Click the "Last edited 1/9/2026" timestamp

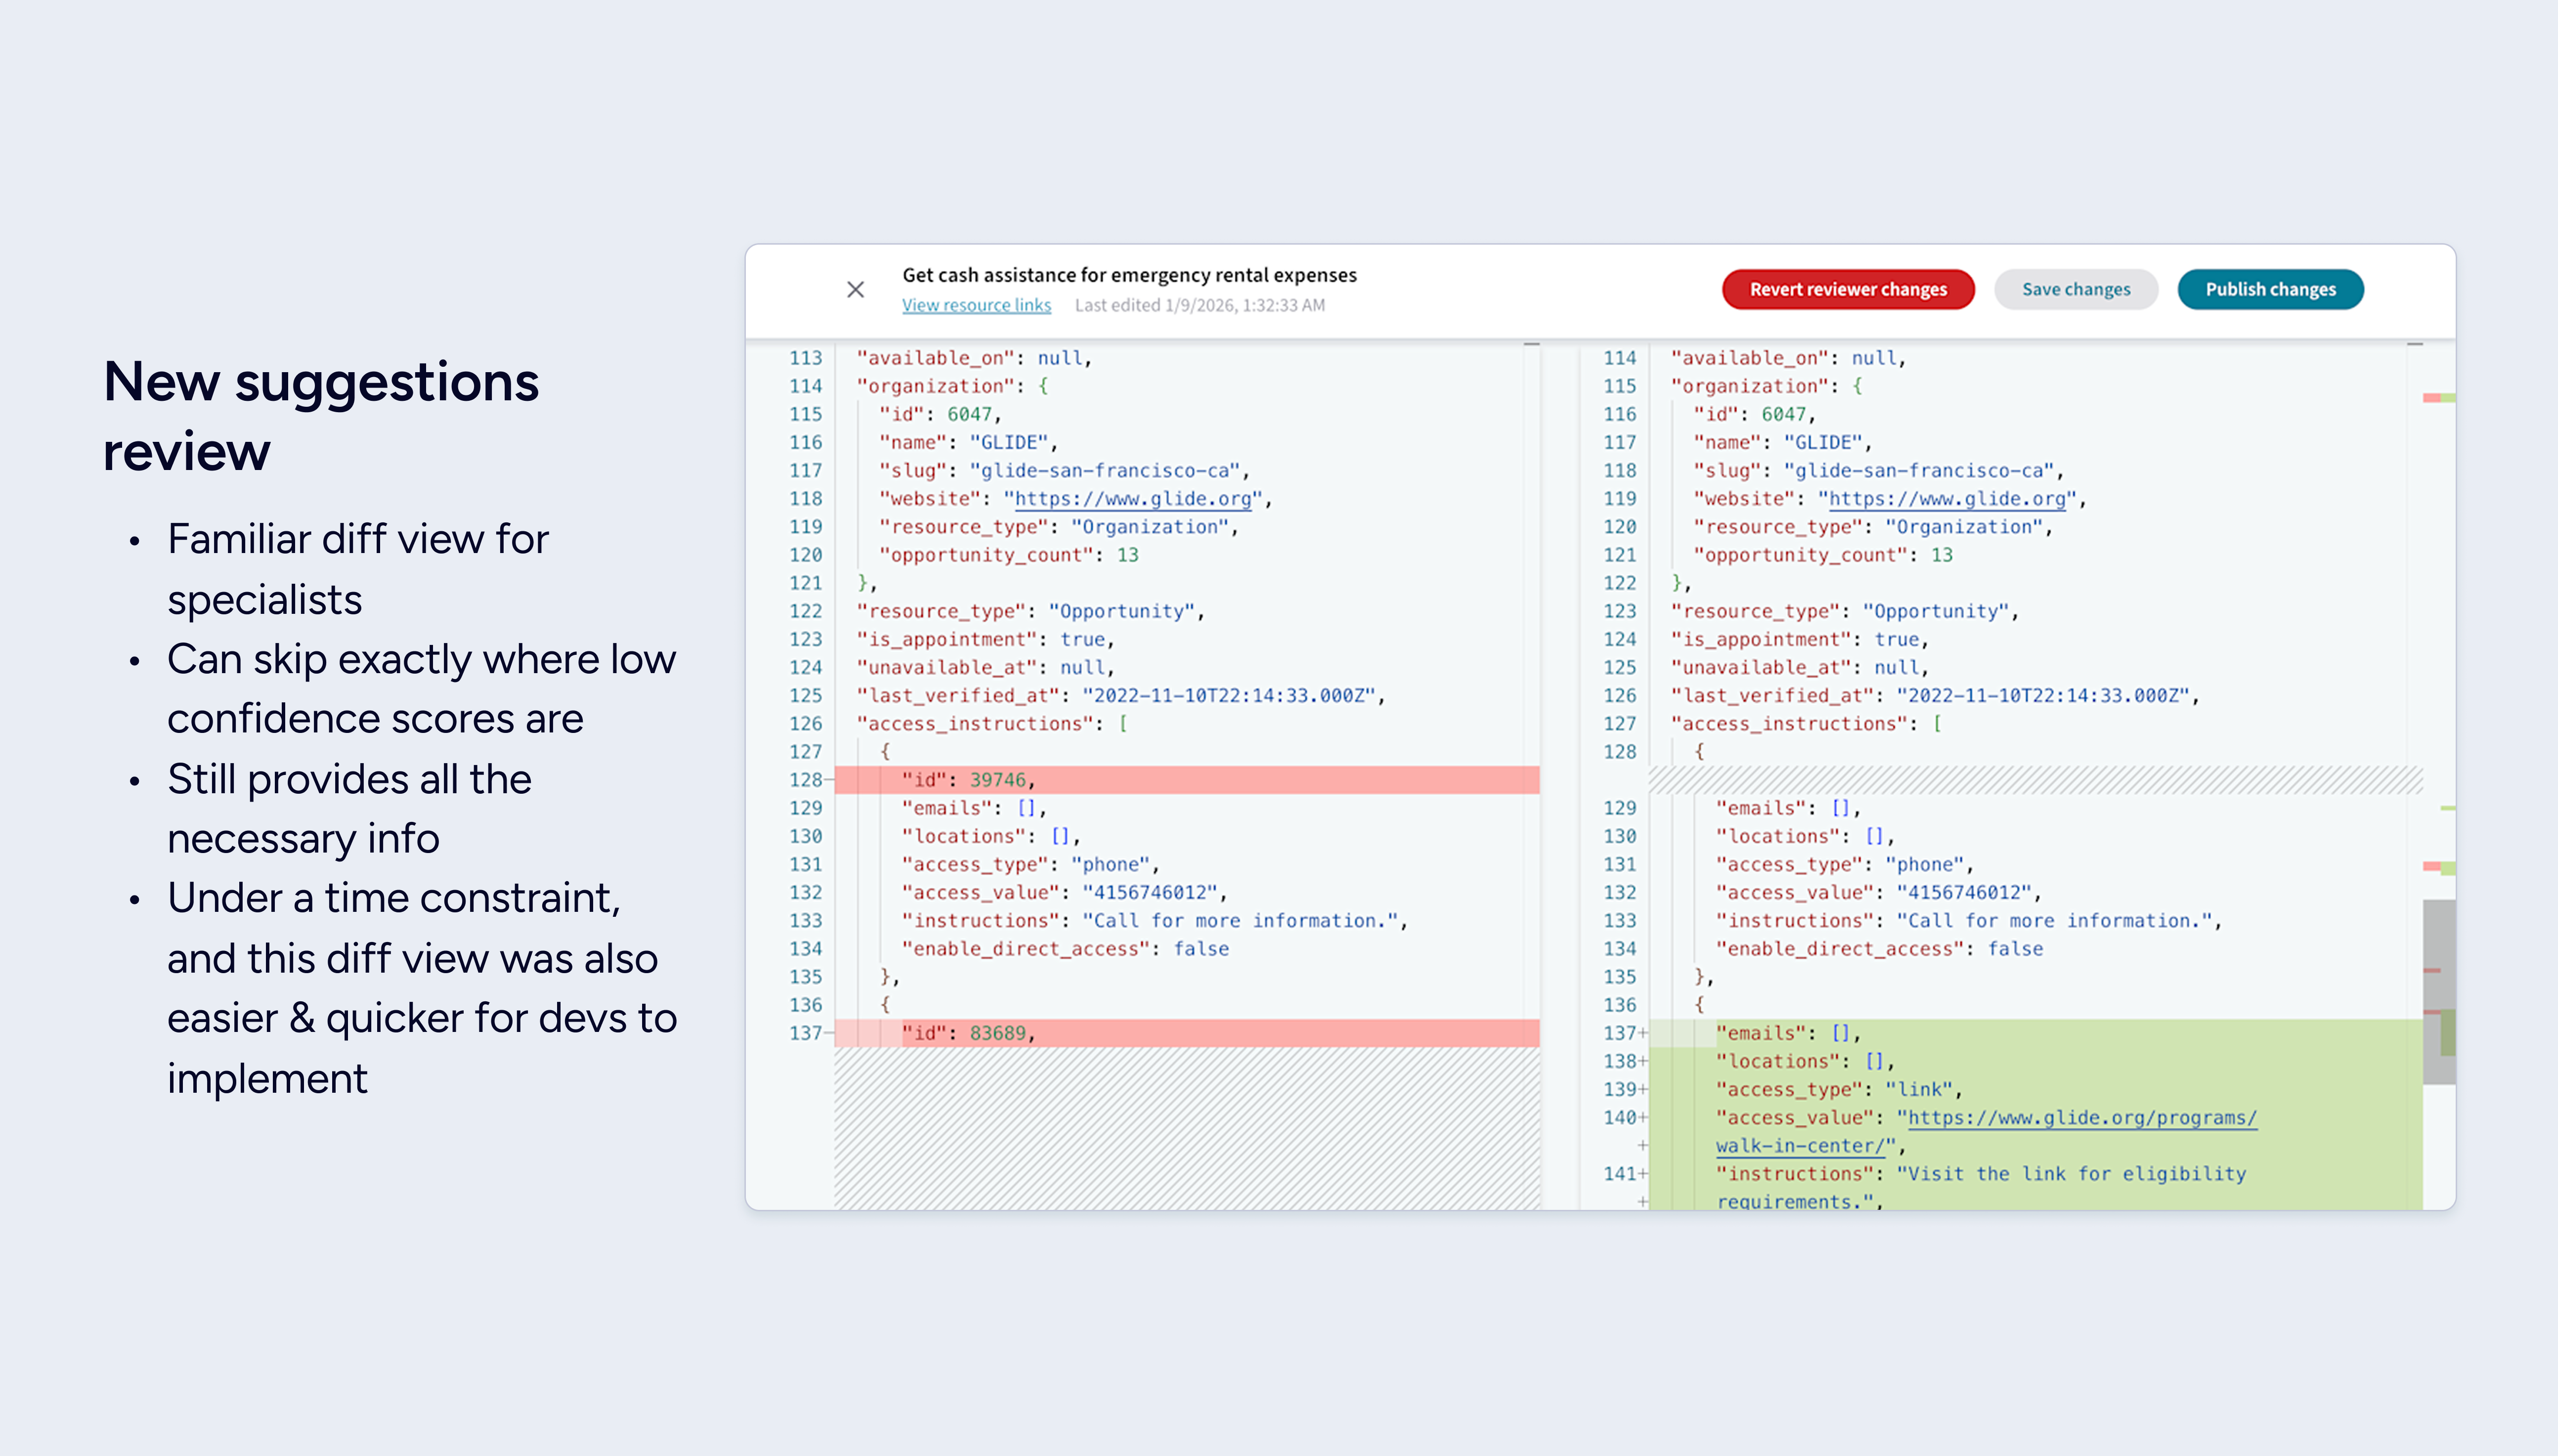[1200, 305]
